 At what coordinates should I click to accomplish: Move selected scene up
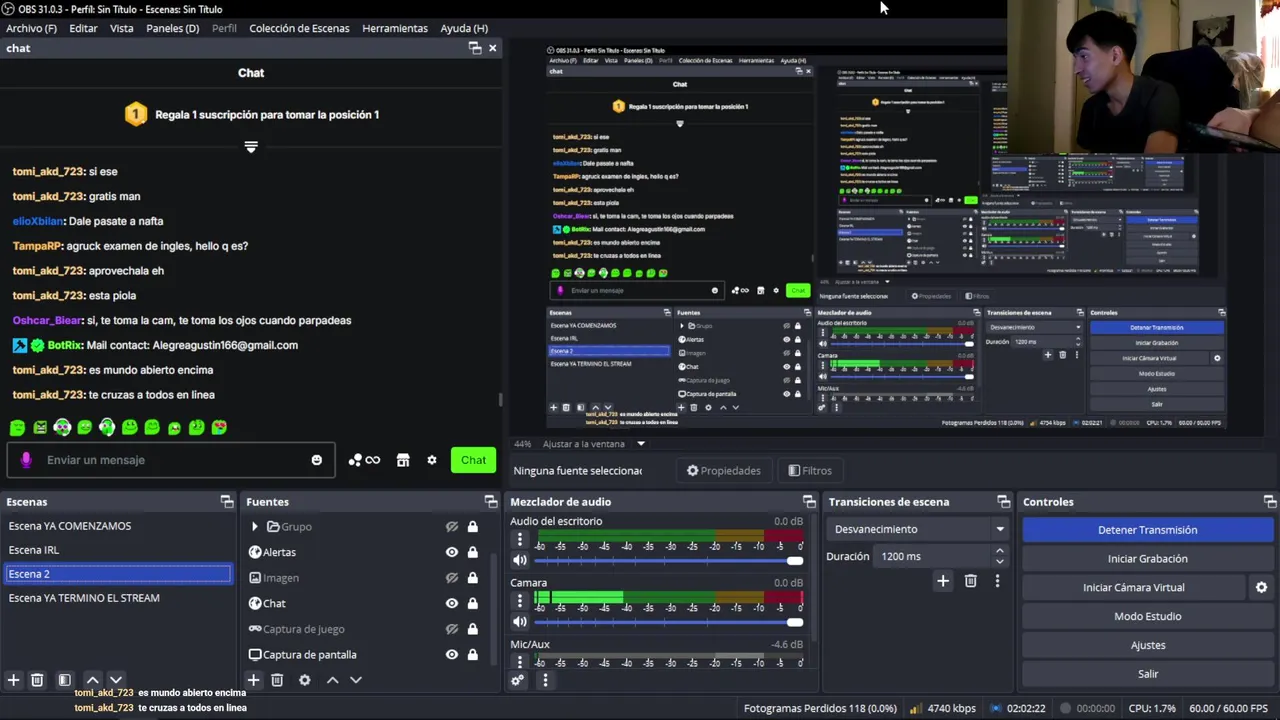(x=92, y=680)
